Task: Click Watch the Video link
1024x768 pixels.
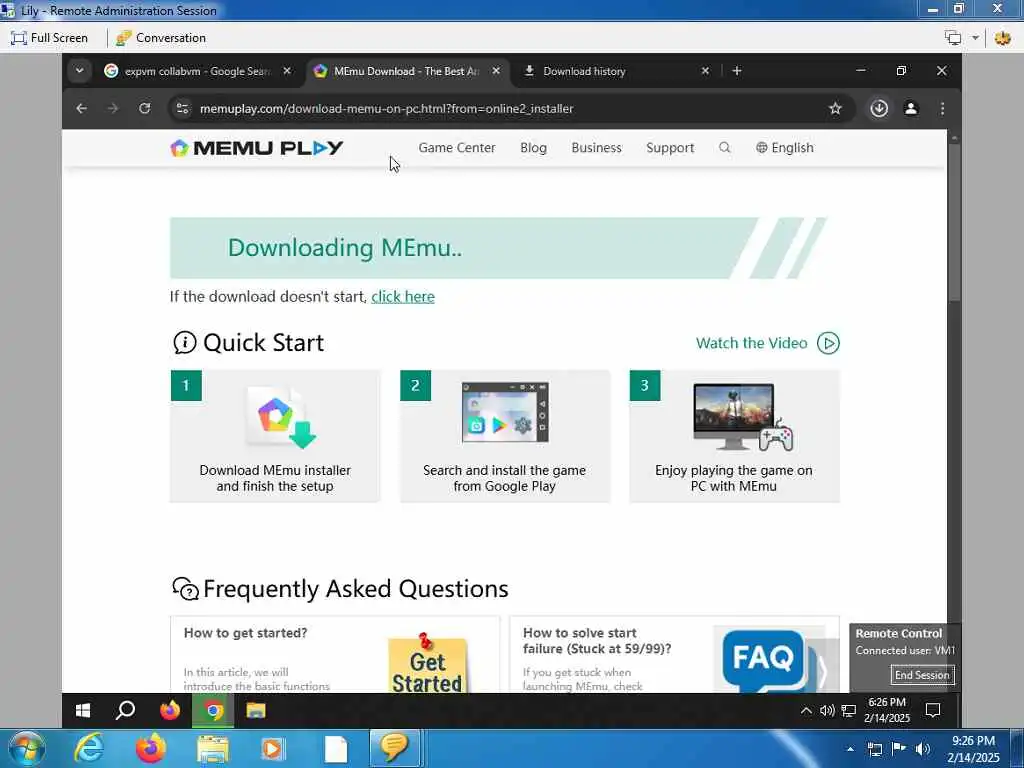Action: tap(751, 343)
